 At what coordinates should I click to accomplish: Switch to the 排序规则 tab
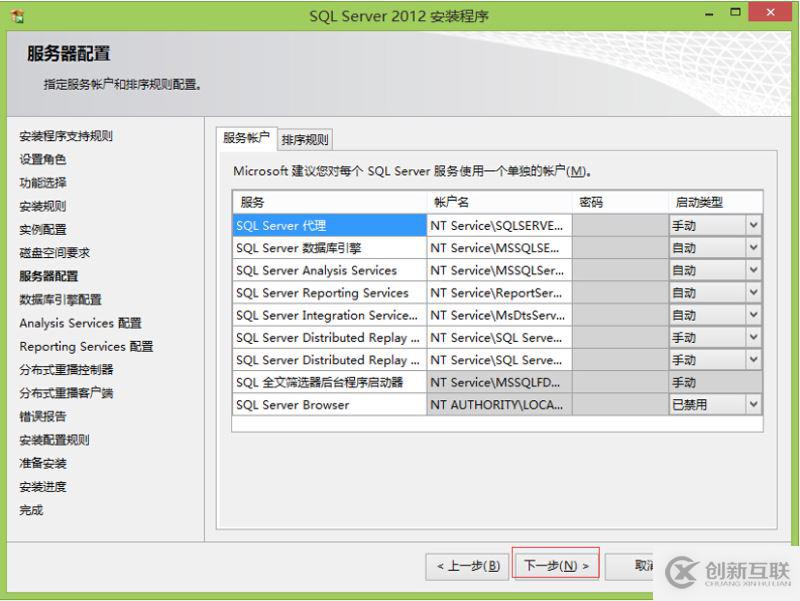pyautogui.click(x=305, y=139)
